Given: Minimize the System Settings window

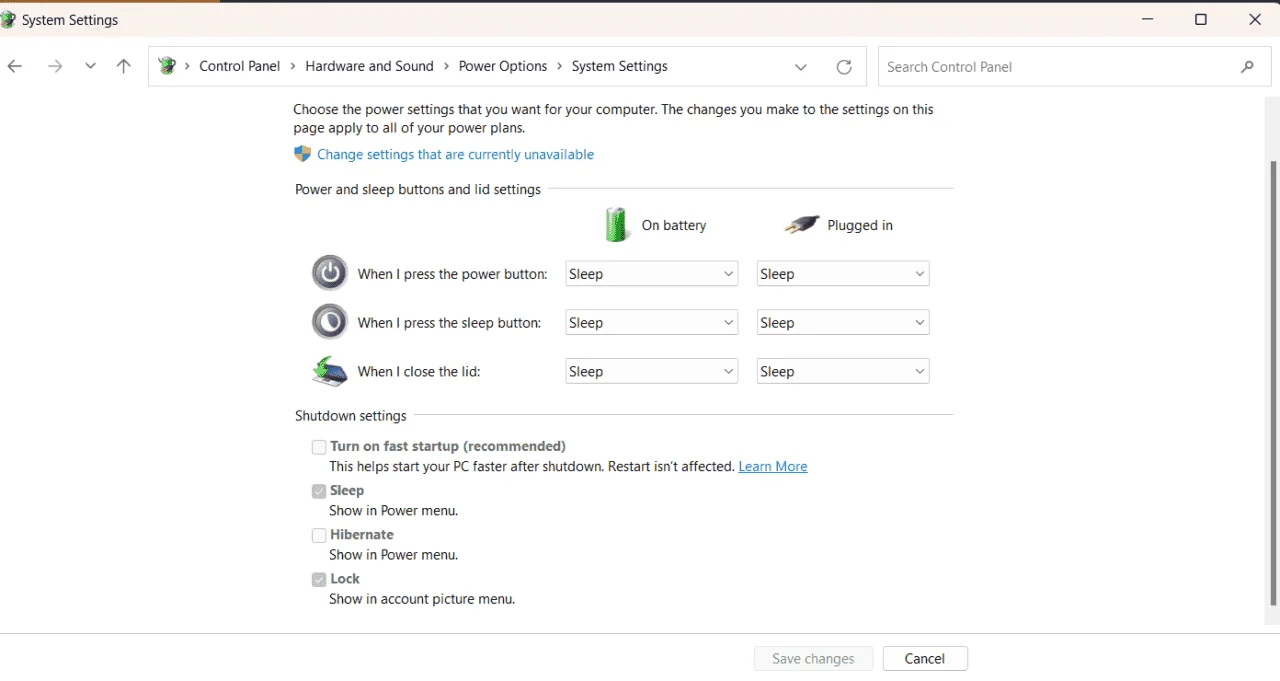Looking at the screenshot, I should (1147, 20).
